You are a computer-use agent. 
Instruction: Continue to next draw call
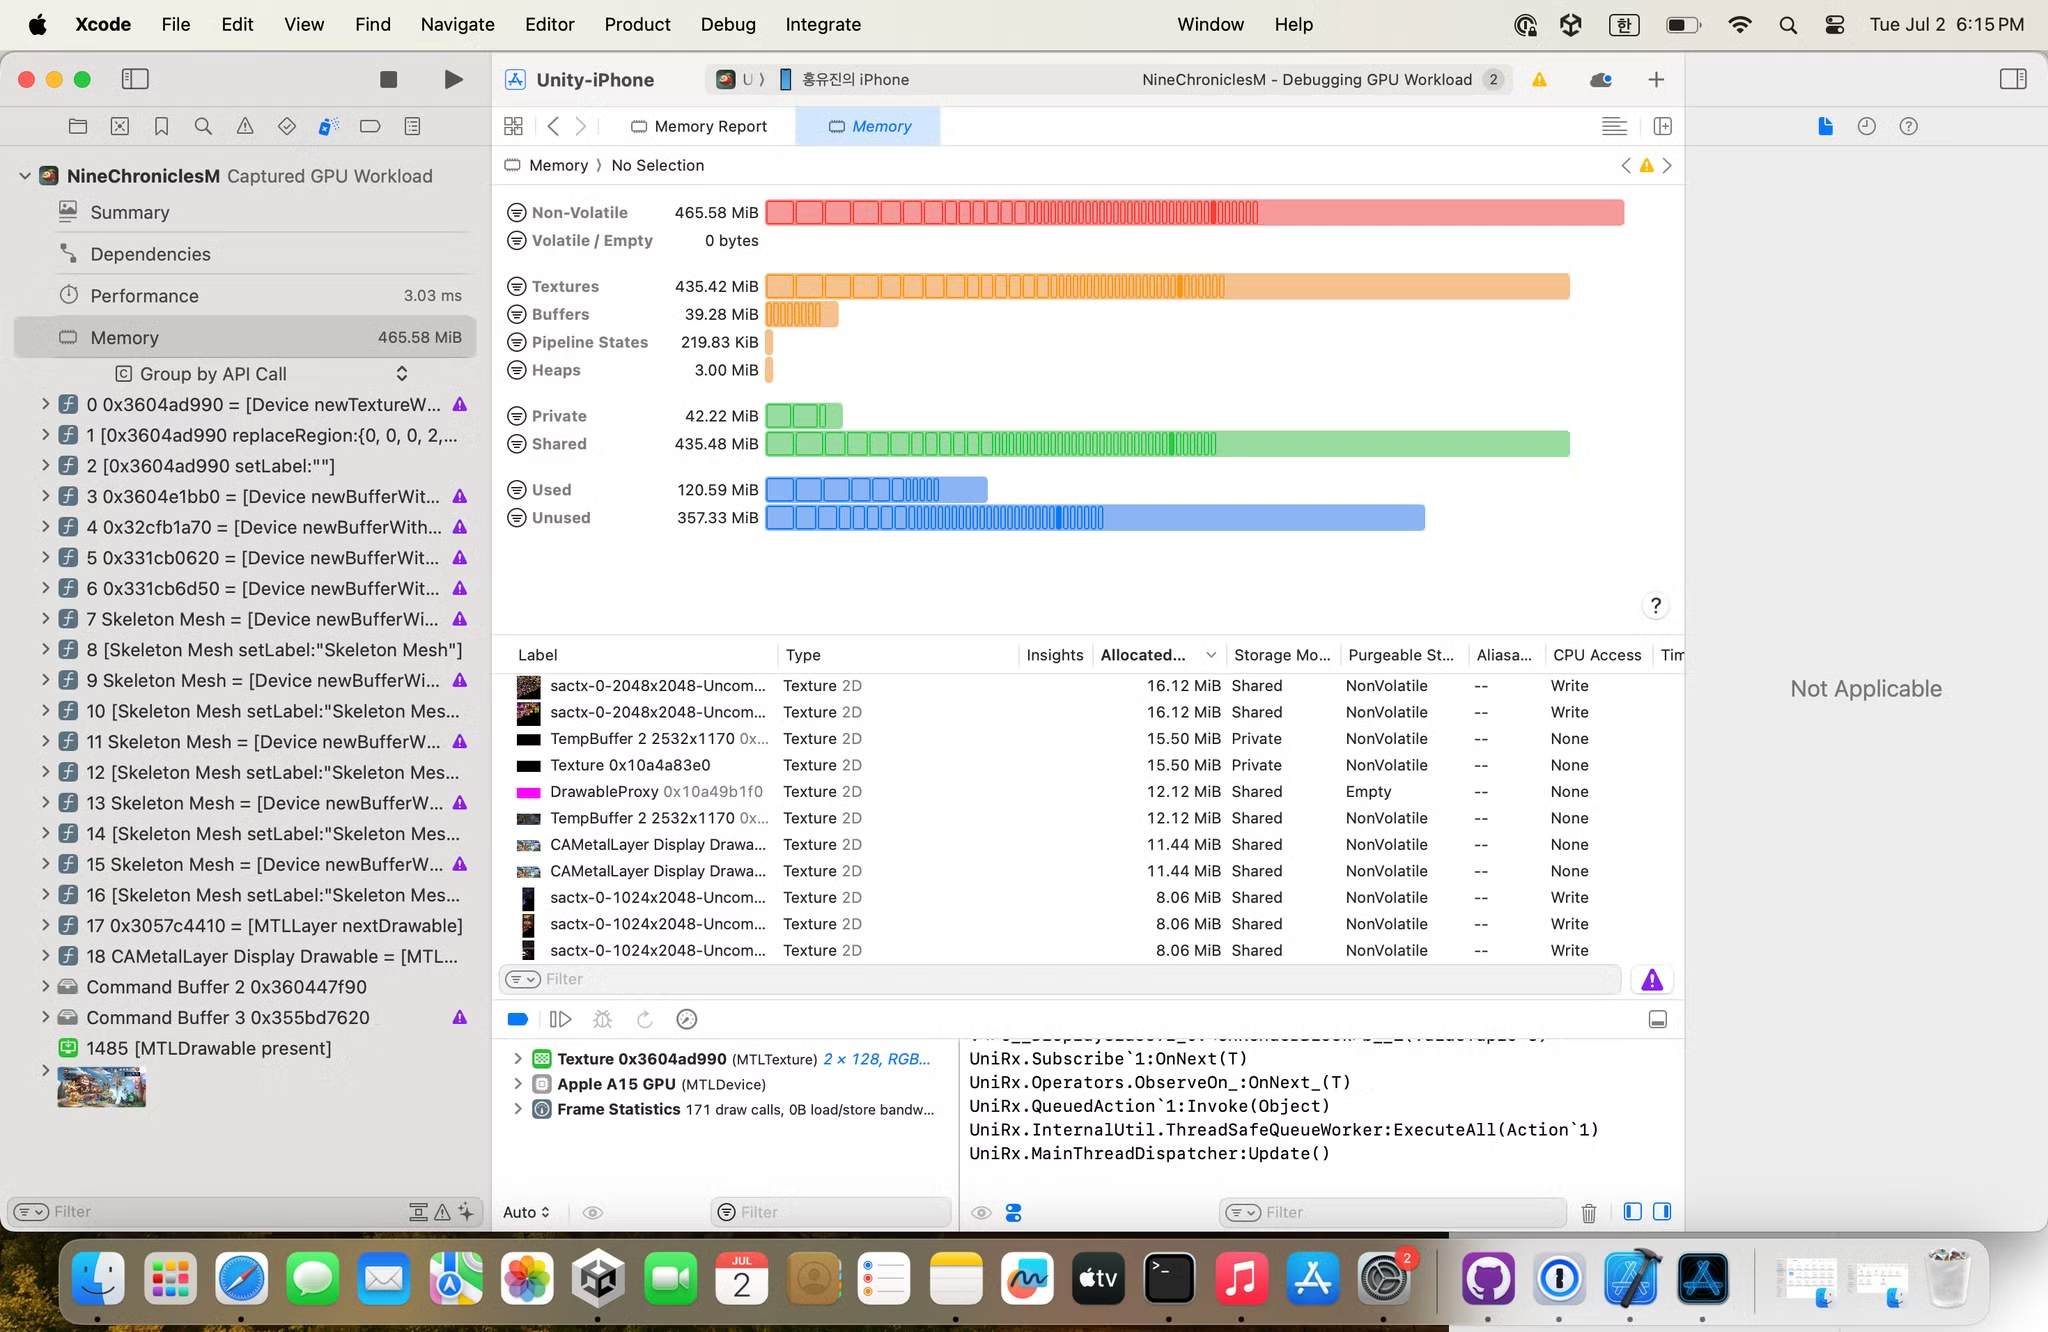point(560,1019)
